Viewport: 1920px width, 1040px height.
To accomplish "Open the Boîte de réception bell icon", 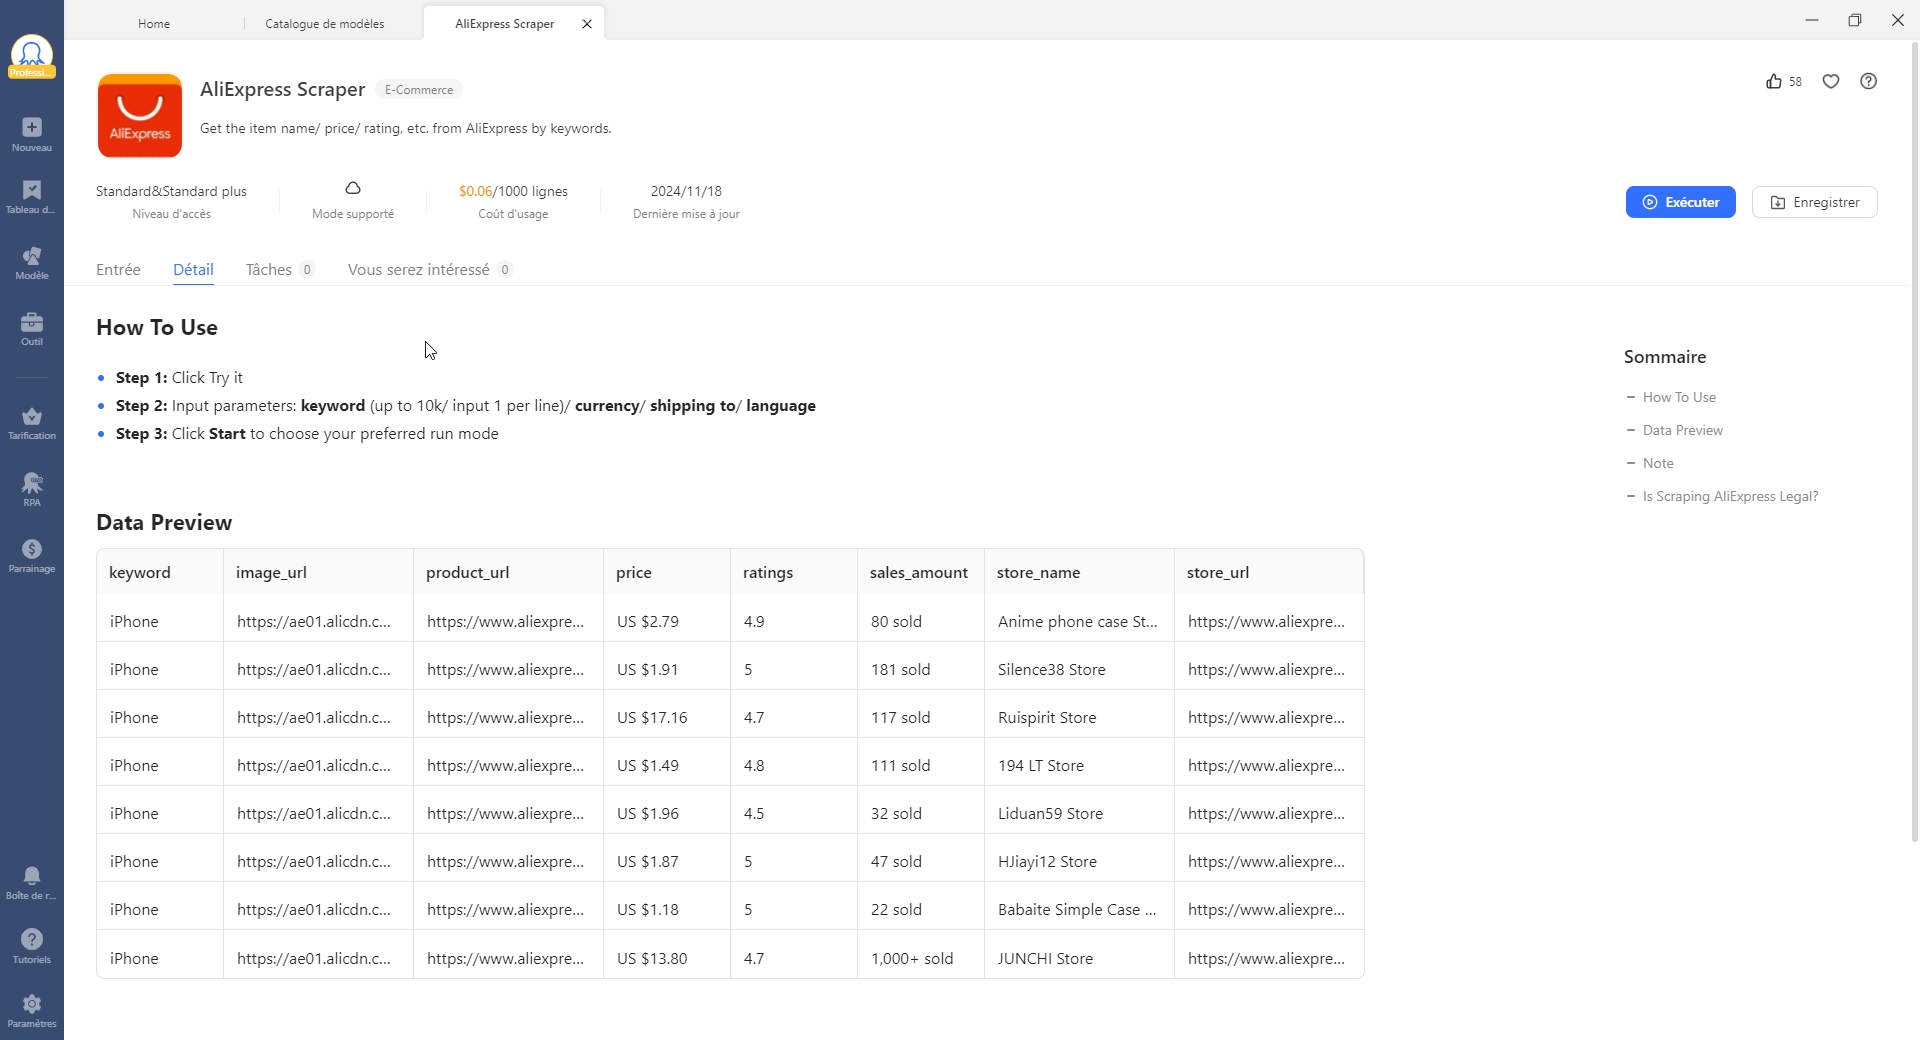I will pos(32,883).
